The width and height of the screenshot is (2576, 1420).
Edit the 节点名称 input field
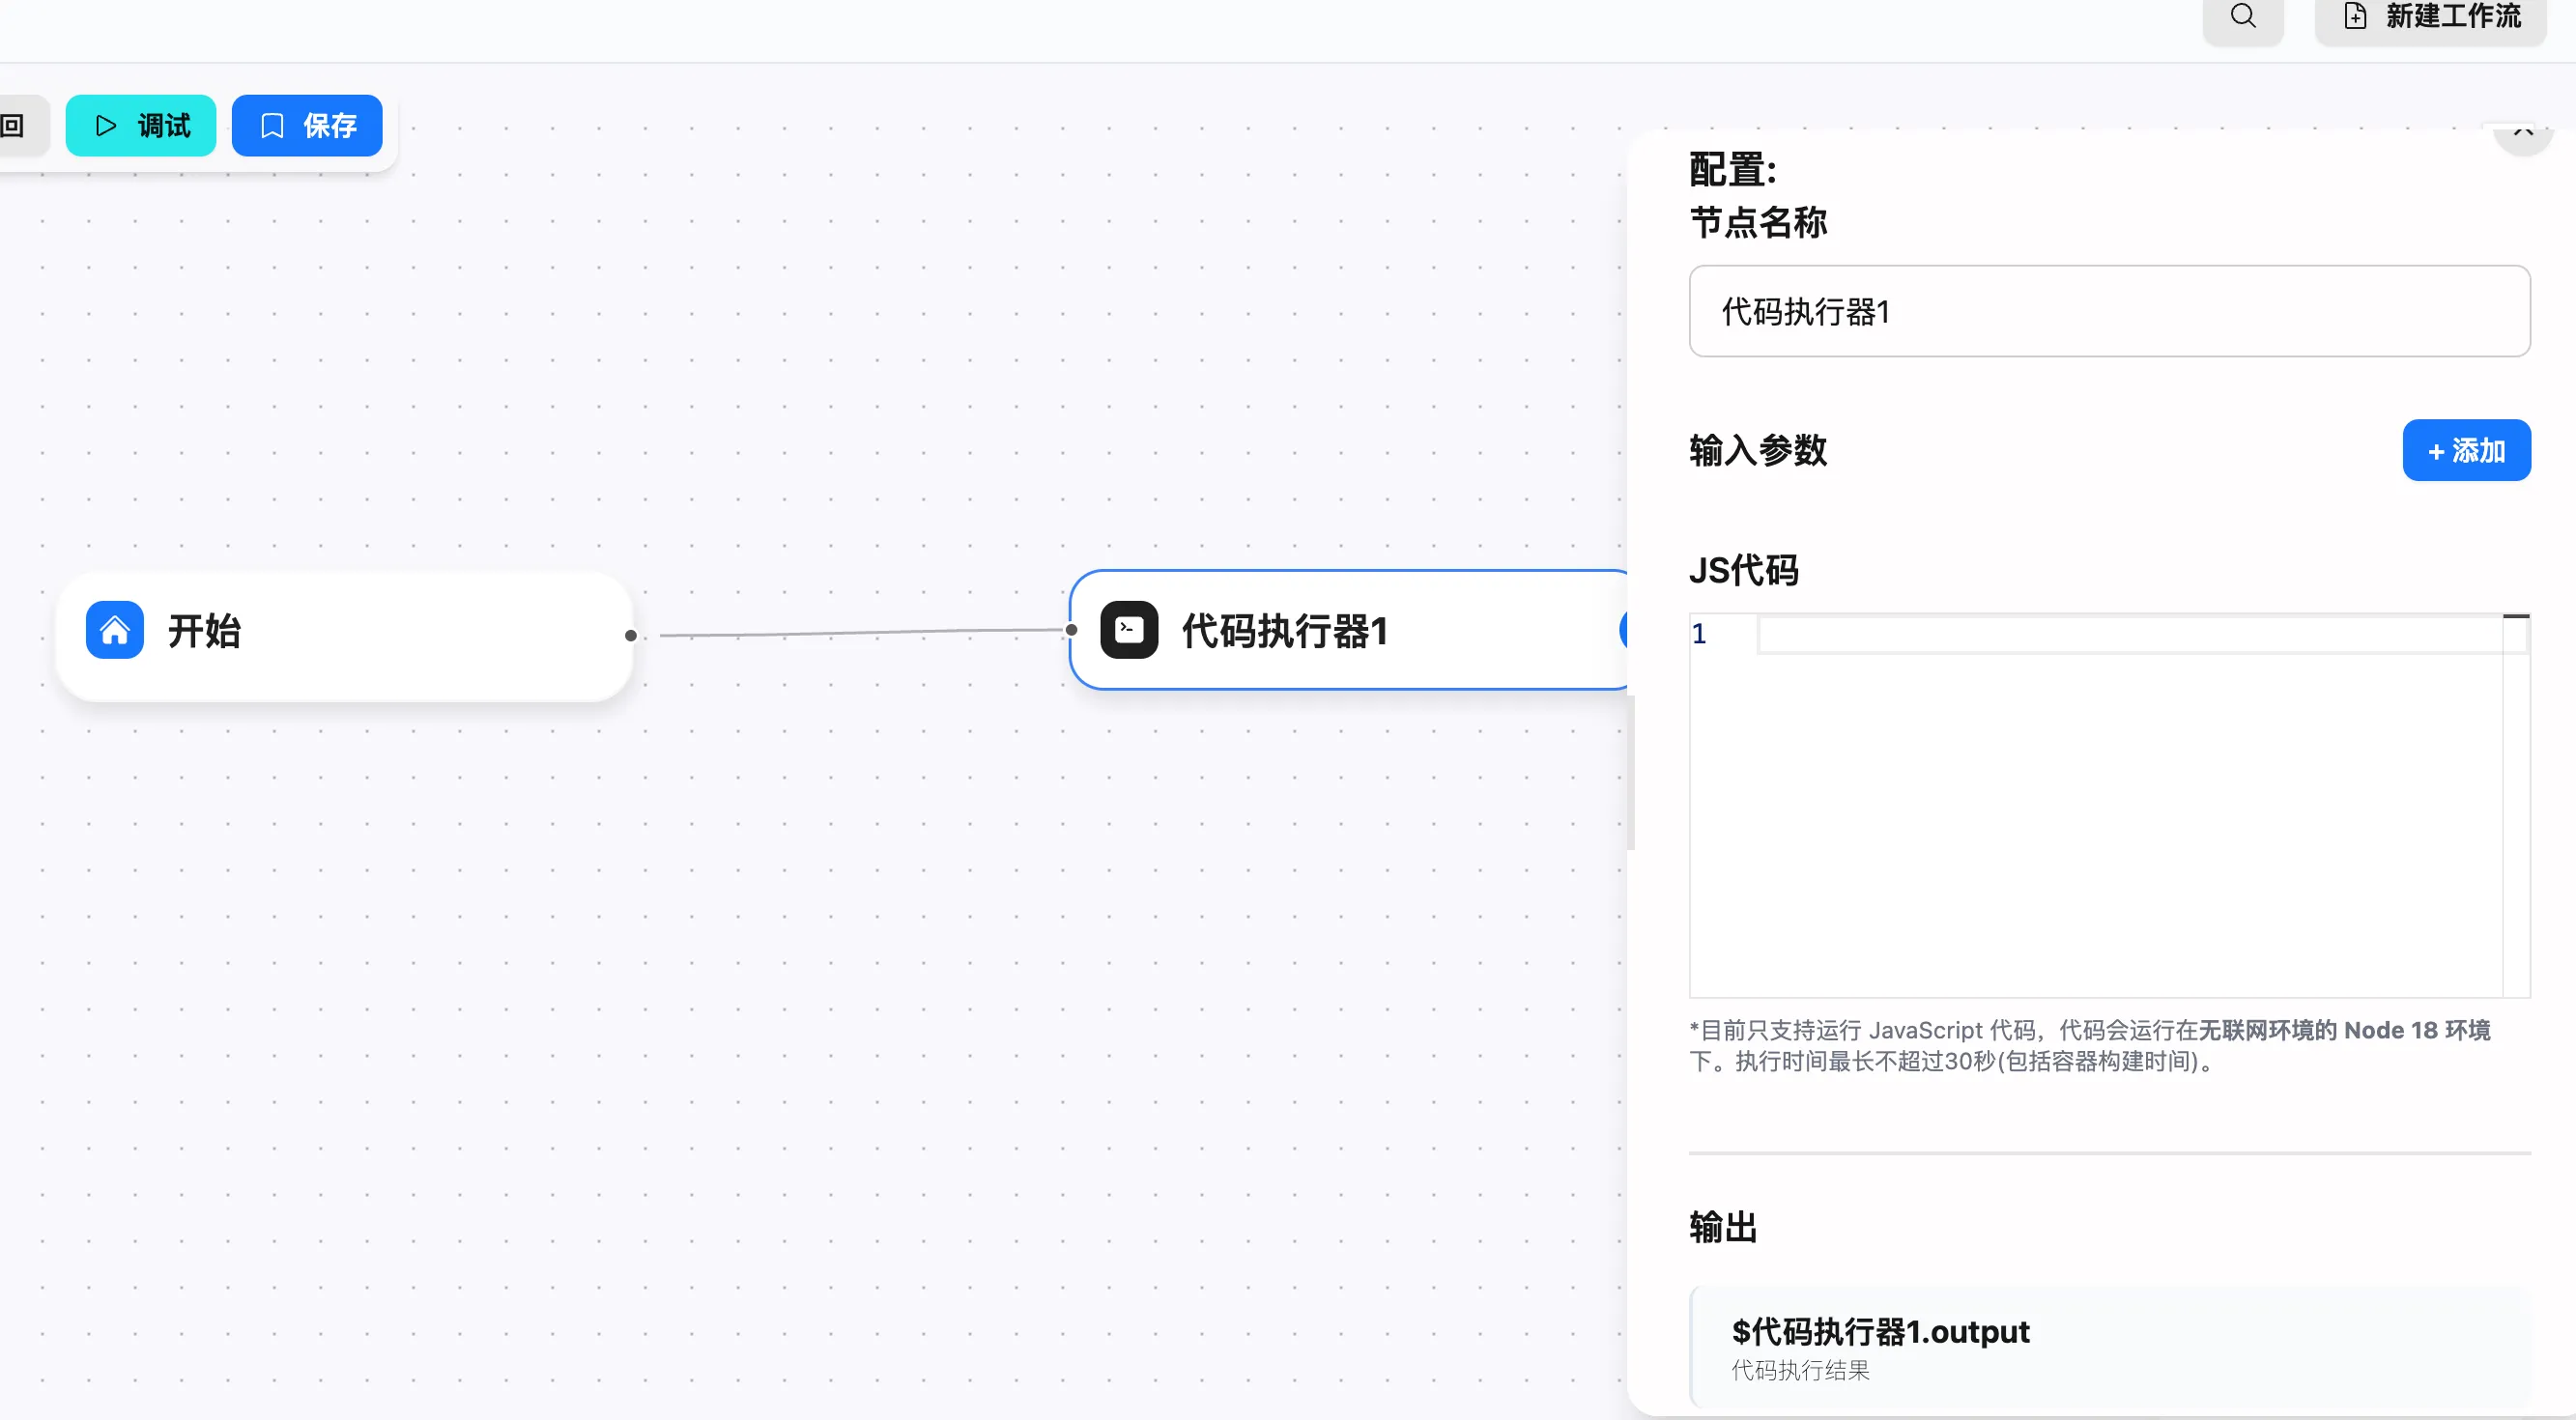coord(2109,311)
